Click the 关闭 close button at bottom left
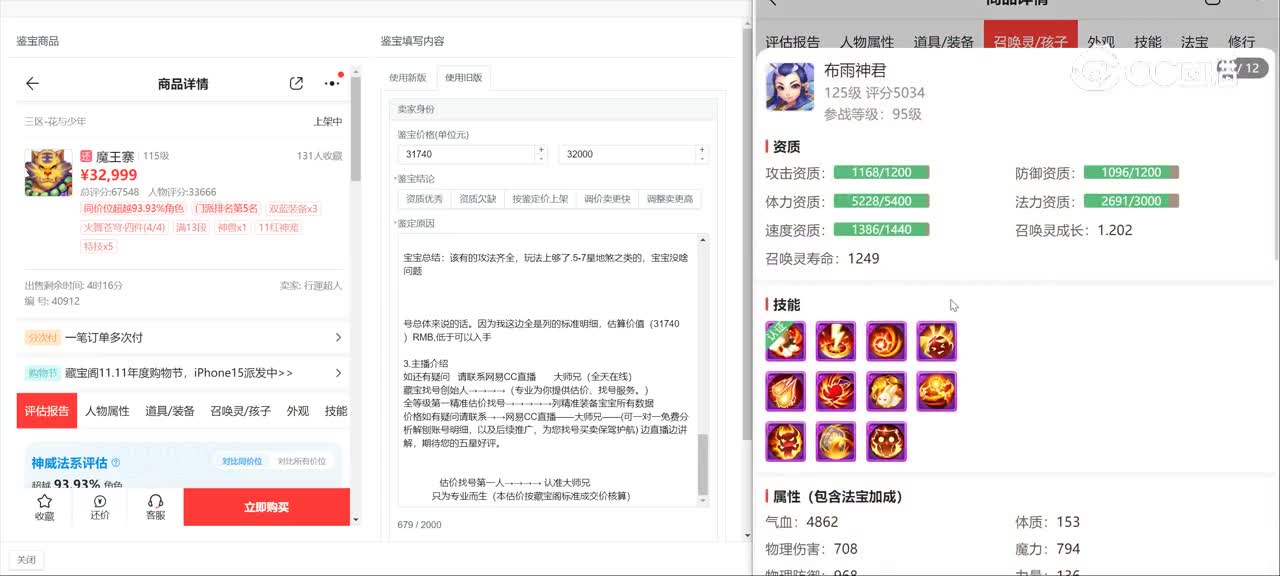The image size is (1280, 576). click(x=26, y=560)
